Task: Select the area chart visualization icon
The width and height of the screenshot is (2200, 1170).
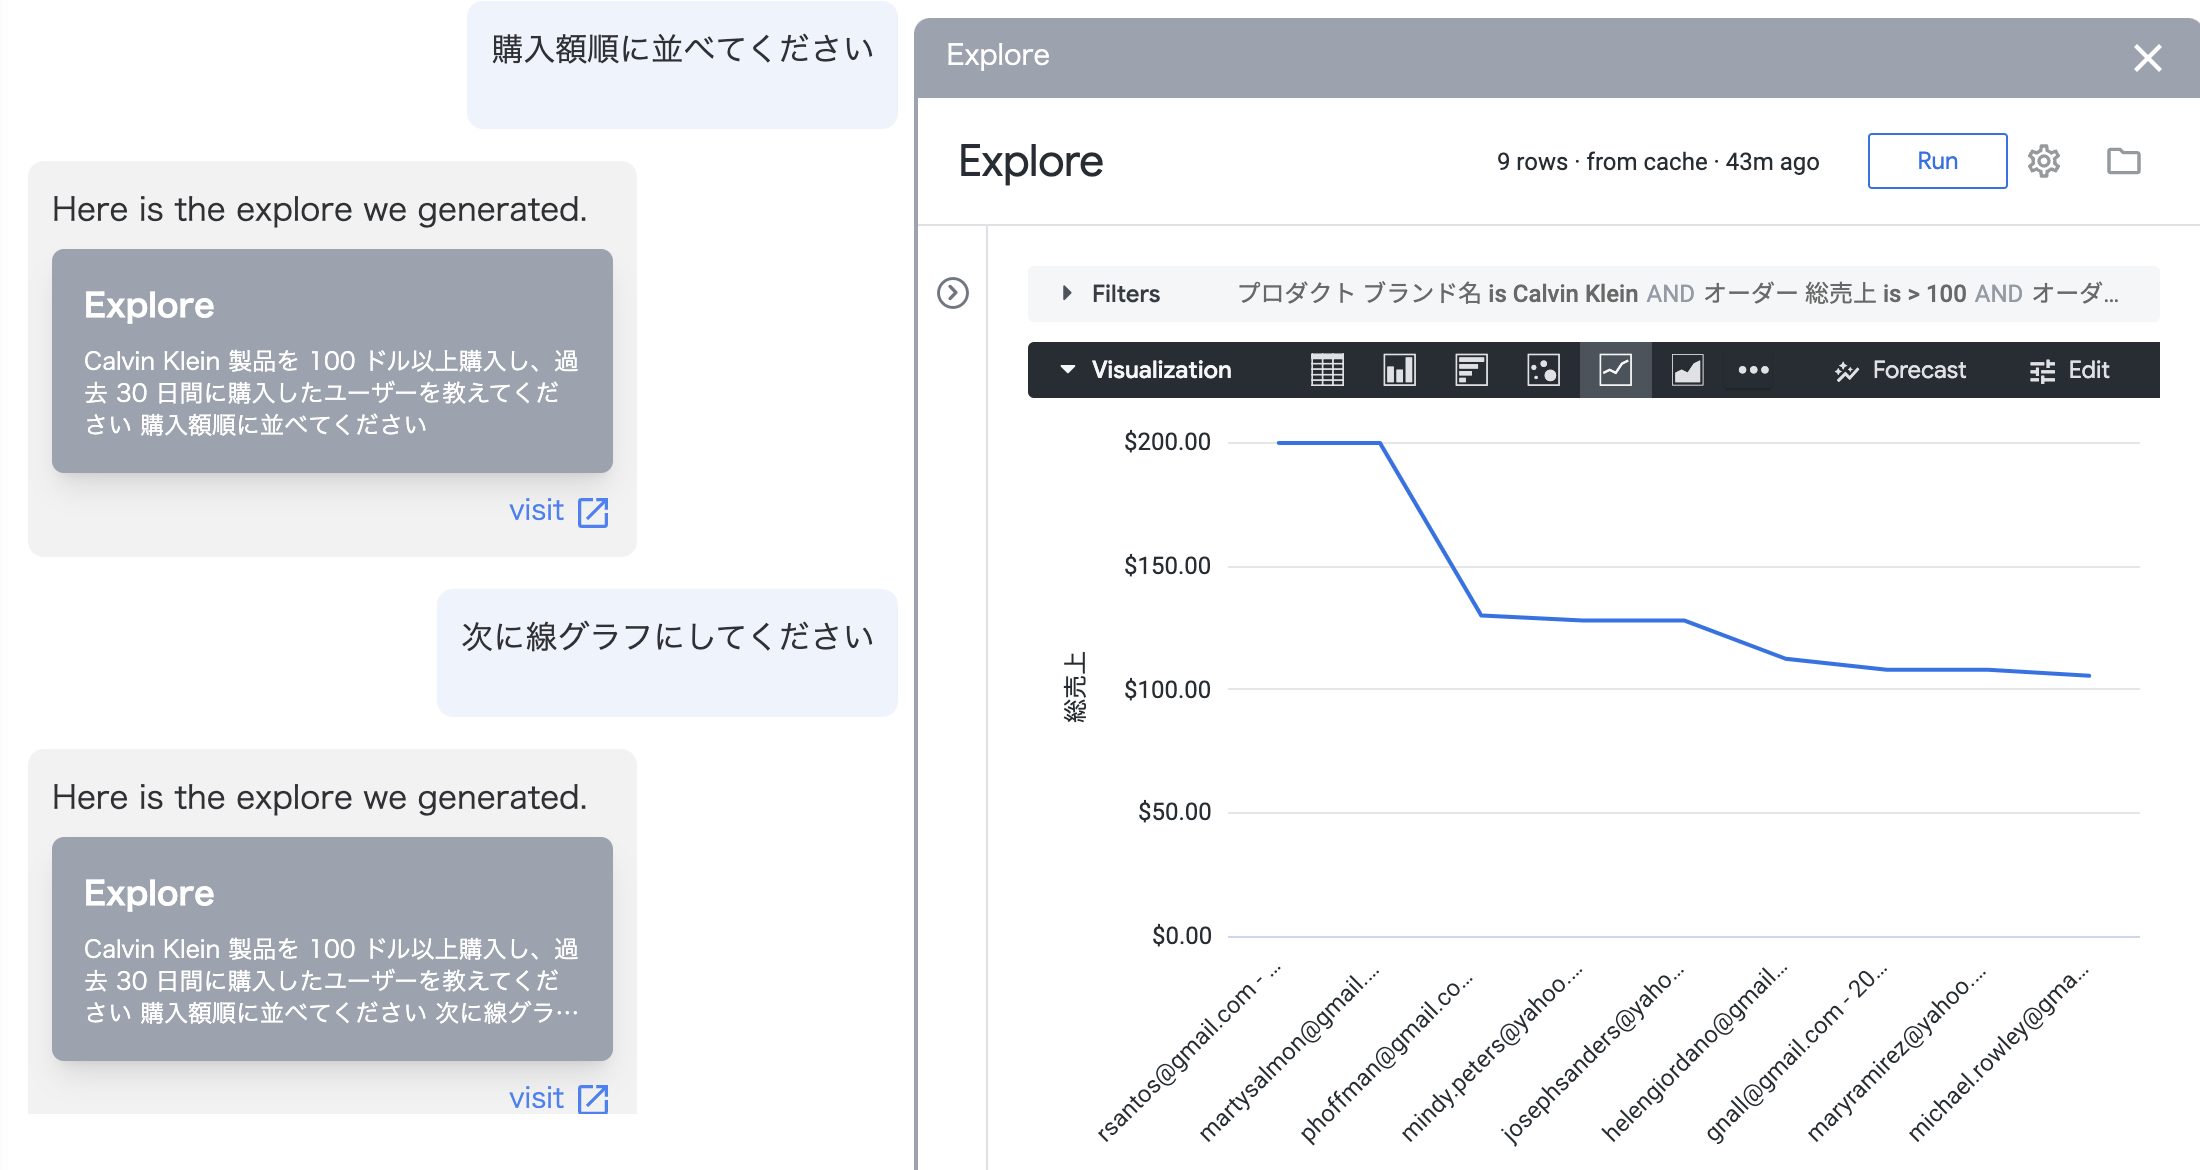Action: (x=1687, y=370)
